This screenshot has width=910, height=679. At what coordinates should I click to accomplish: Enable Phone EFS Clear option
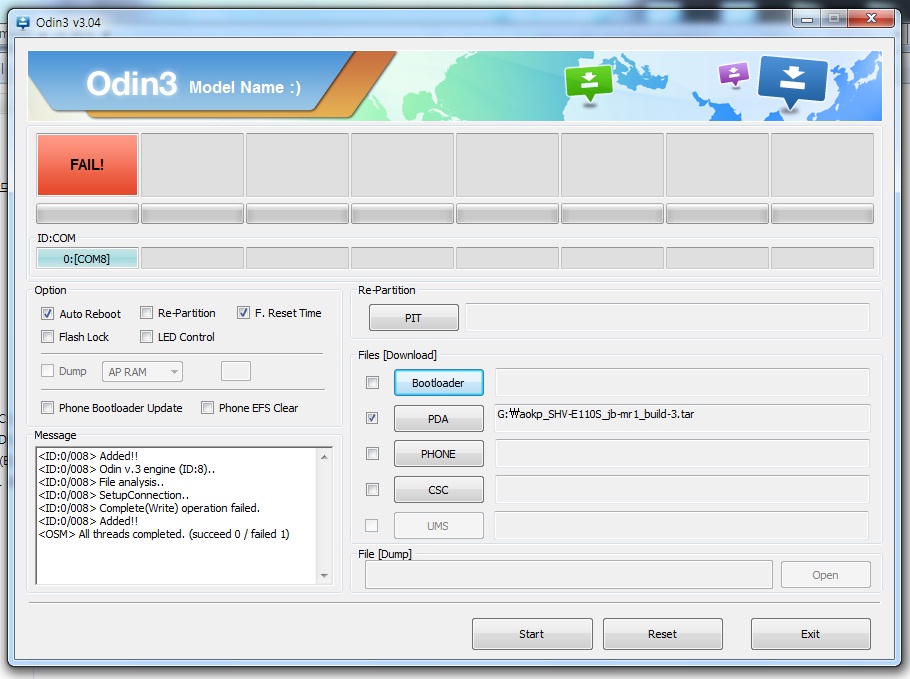207,408
